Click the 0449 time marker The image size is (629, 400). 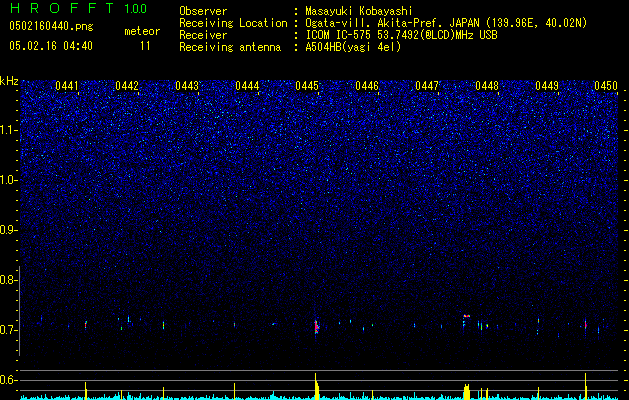coord(547,86)
